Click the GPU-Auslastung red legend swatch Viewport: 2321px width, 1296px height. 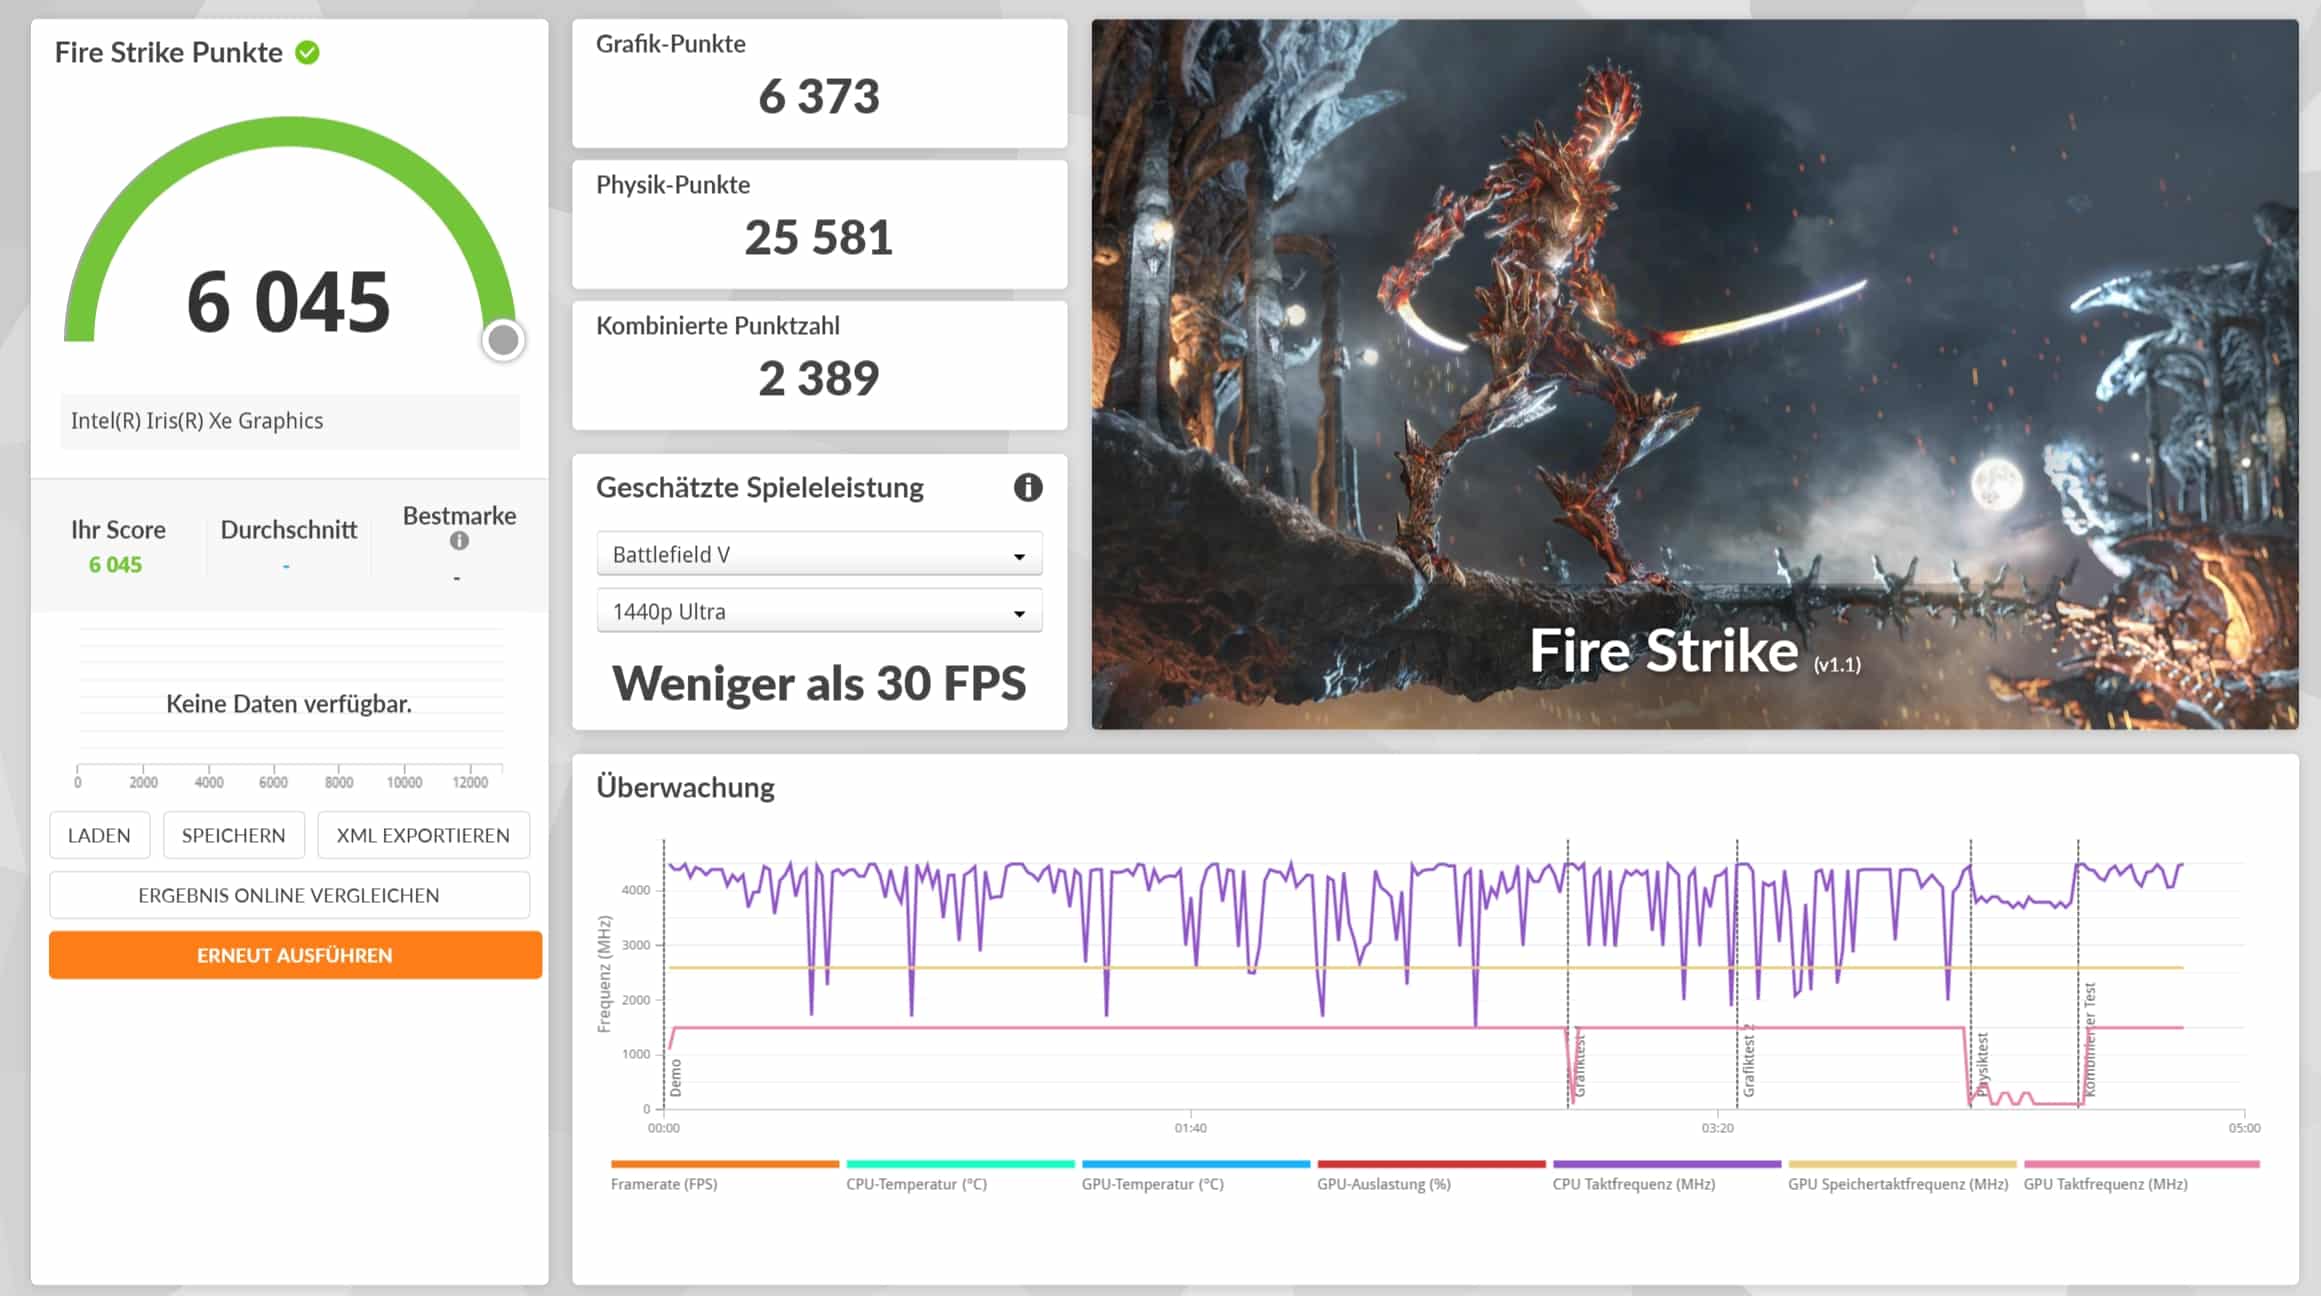click(1431, 1164)
